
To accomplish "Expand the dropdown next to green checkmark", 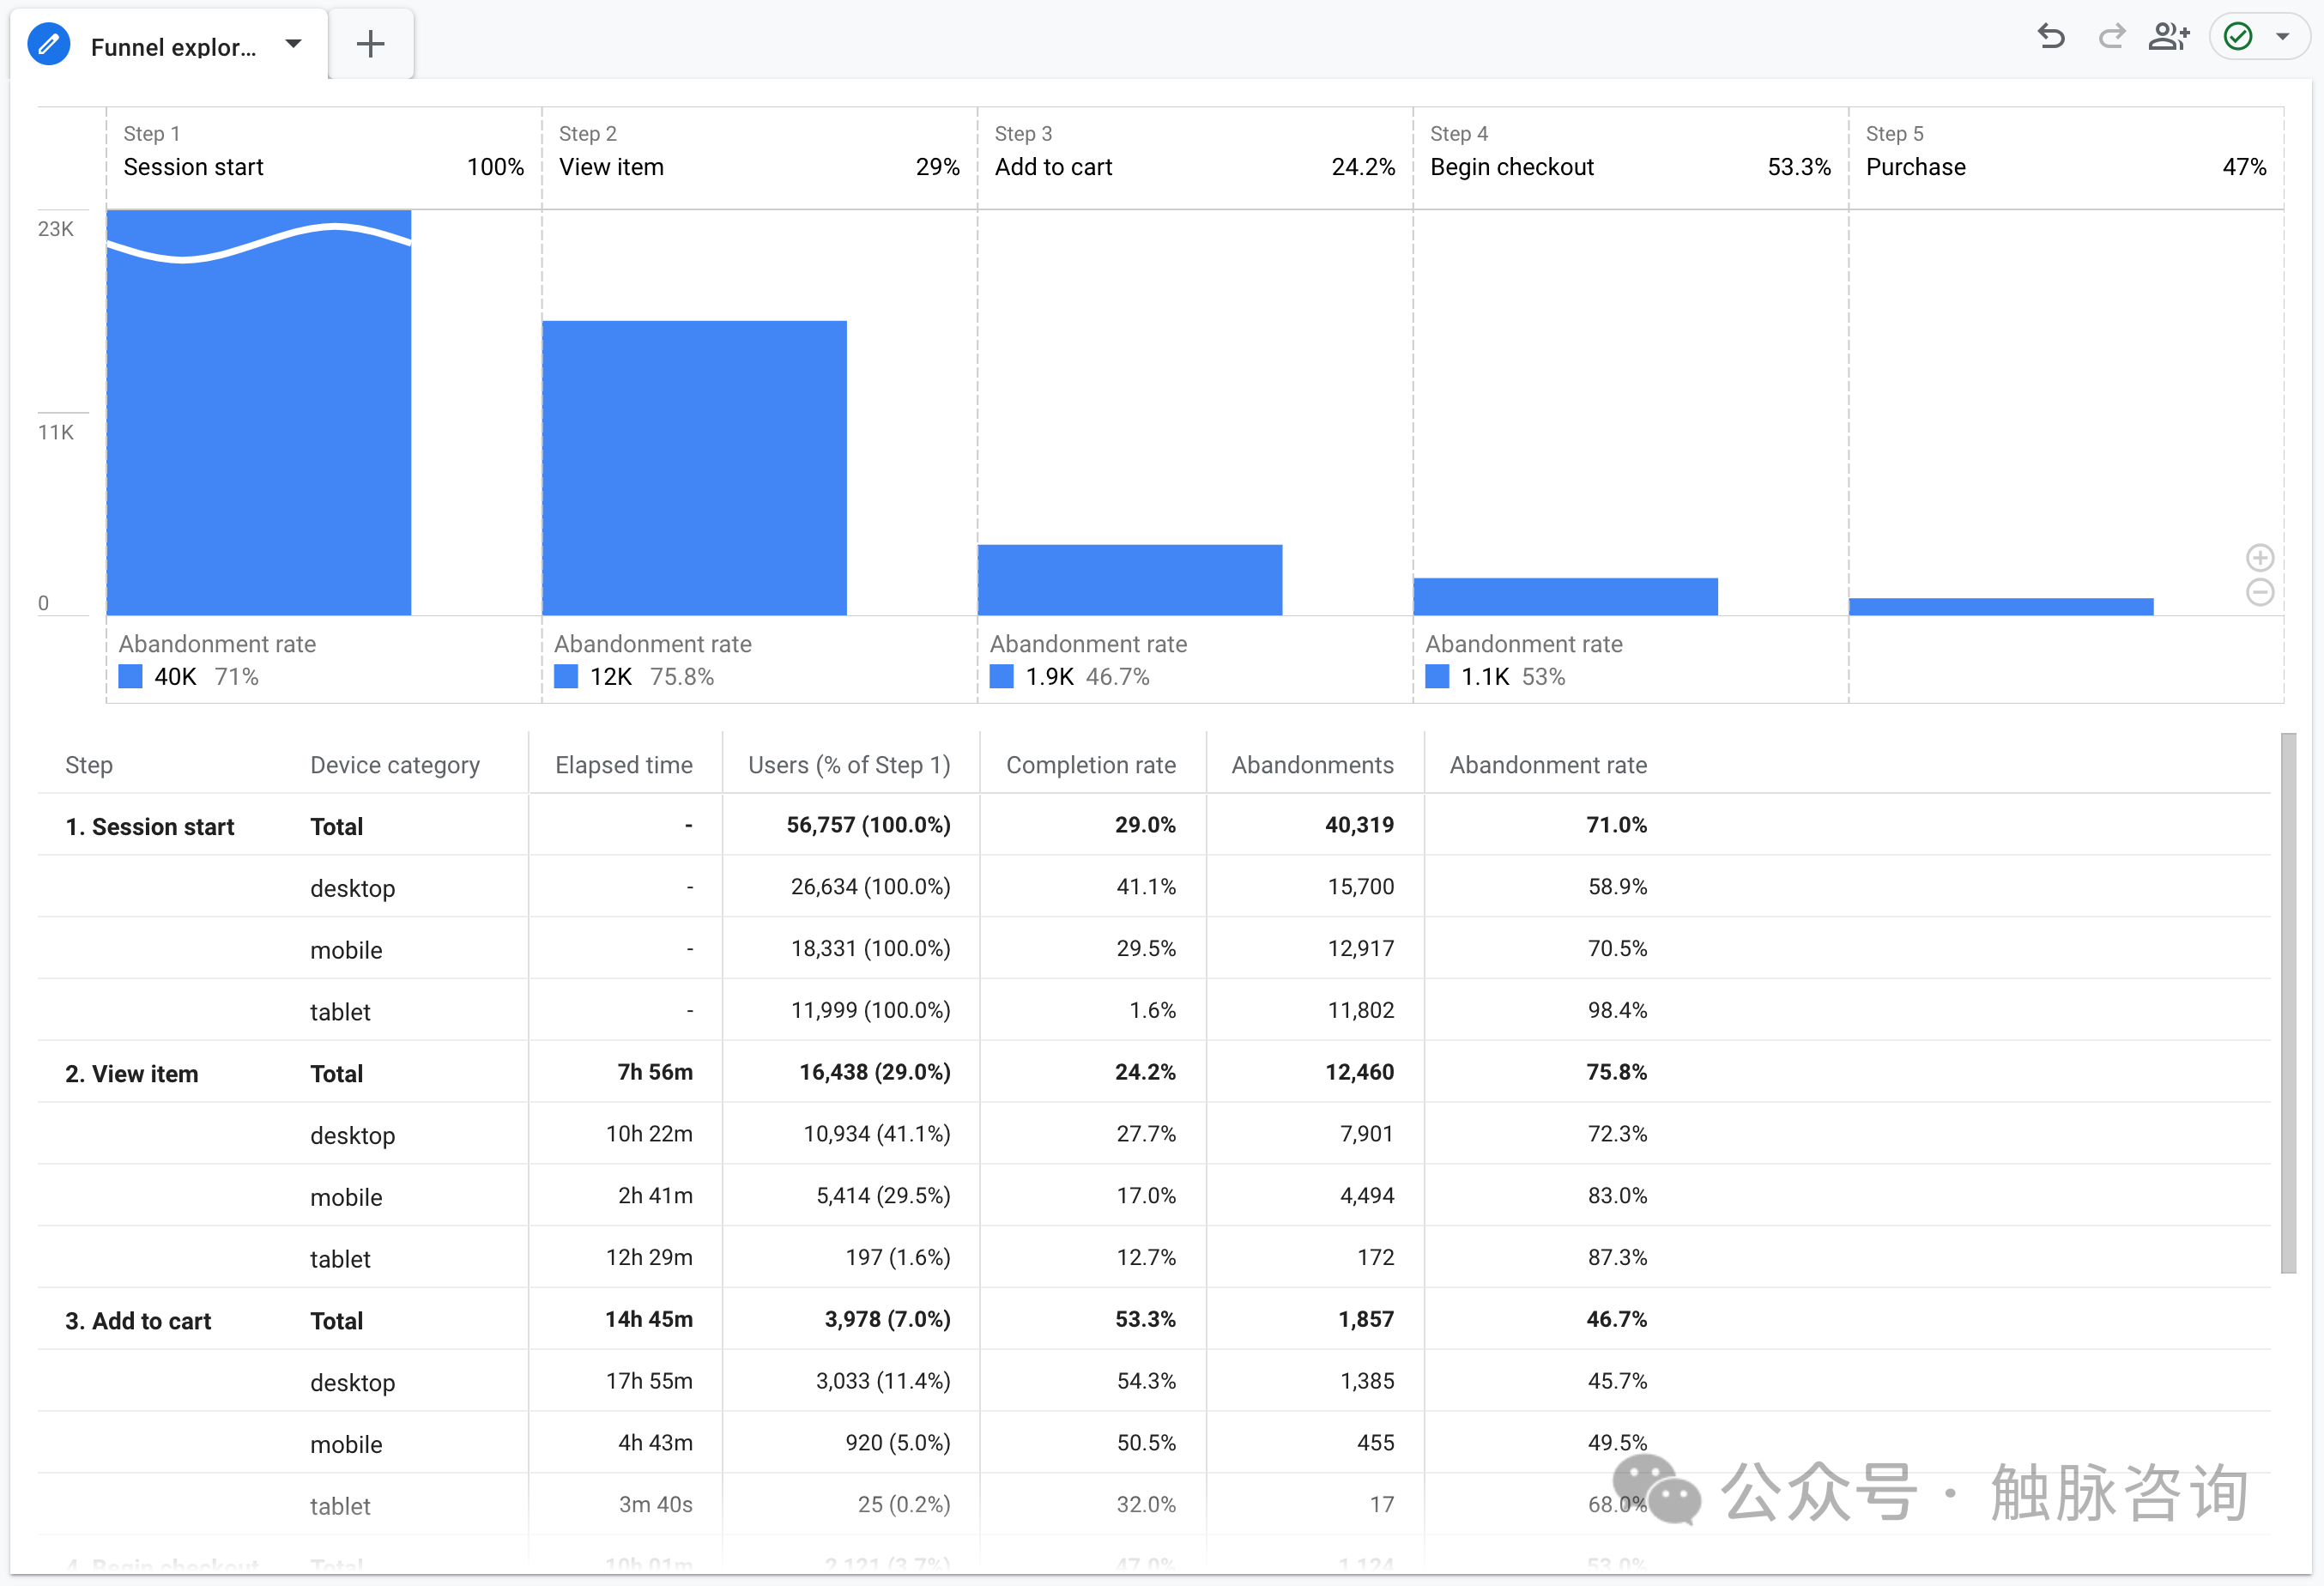I will pos(2283,37).
